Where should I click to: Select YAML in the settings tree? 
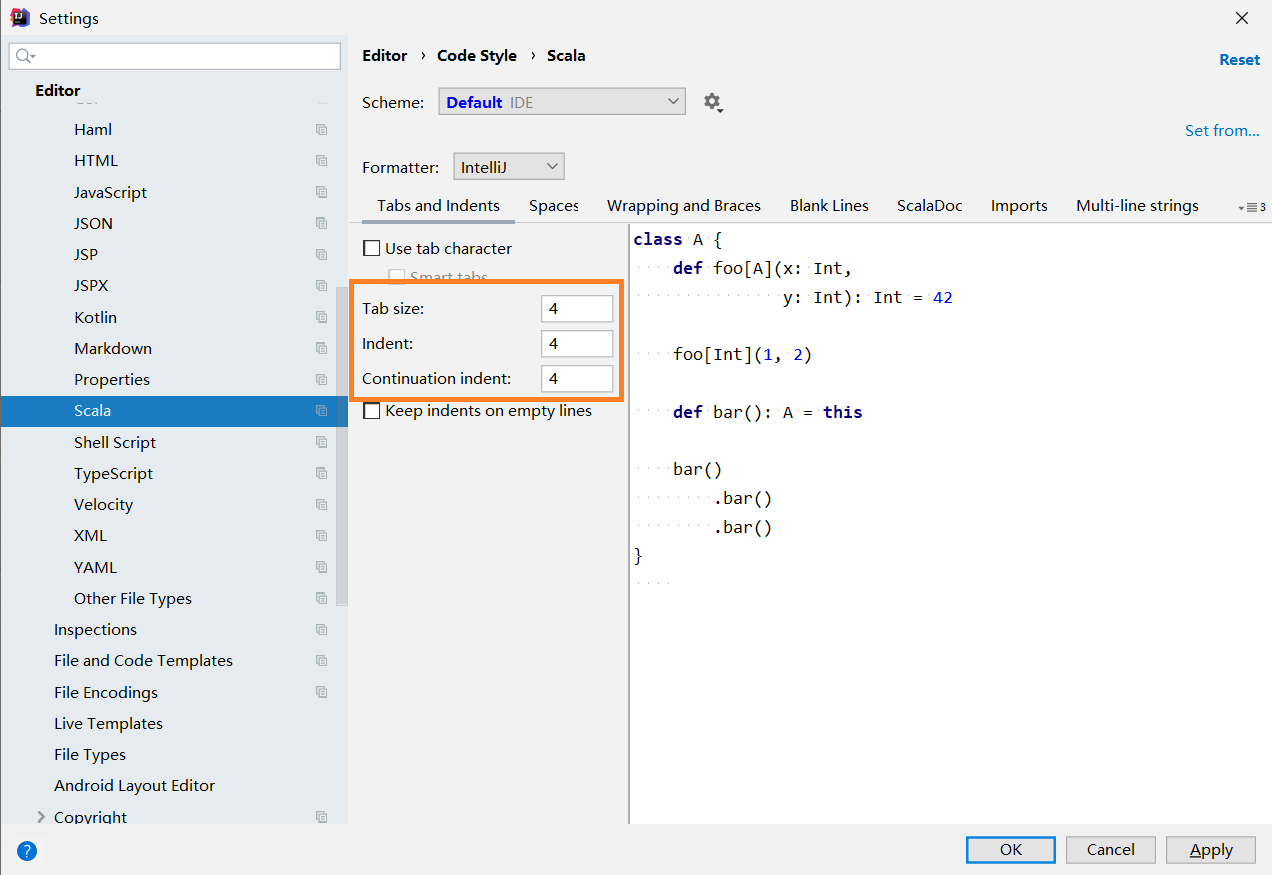[x=95, y=567]
